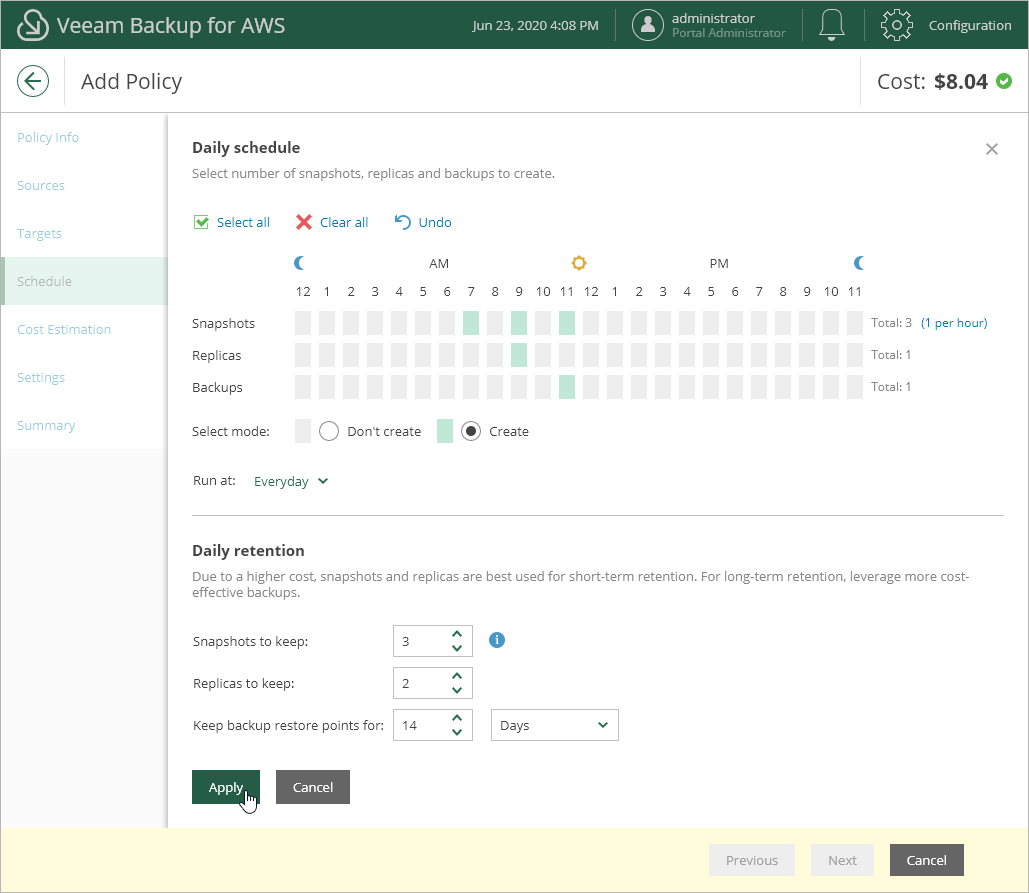Toggle the Replicas 12 PM cell

coord(591,355)
